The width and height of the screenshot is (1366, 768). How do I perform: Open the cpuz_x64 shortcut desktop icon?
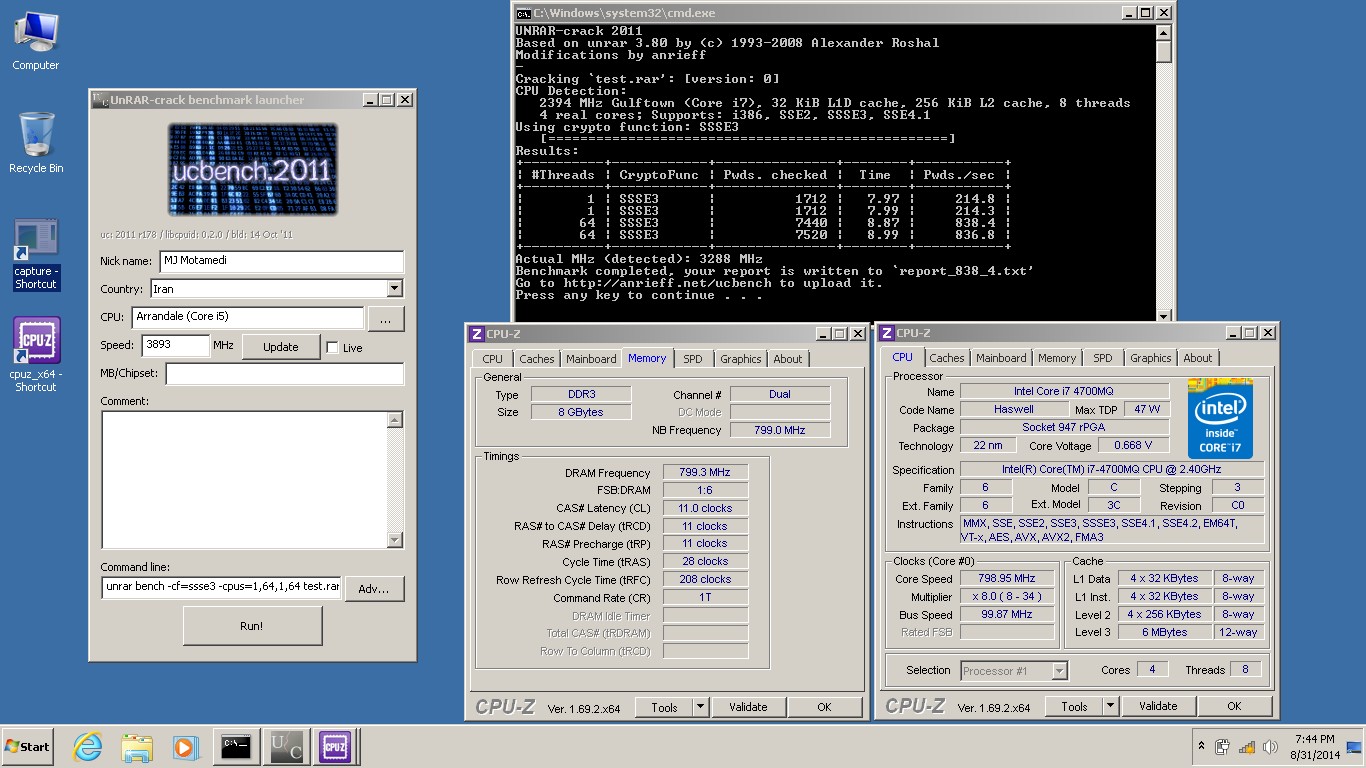[x=36, y=355]
